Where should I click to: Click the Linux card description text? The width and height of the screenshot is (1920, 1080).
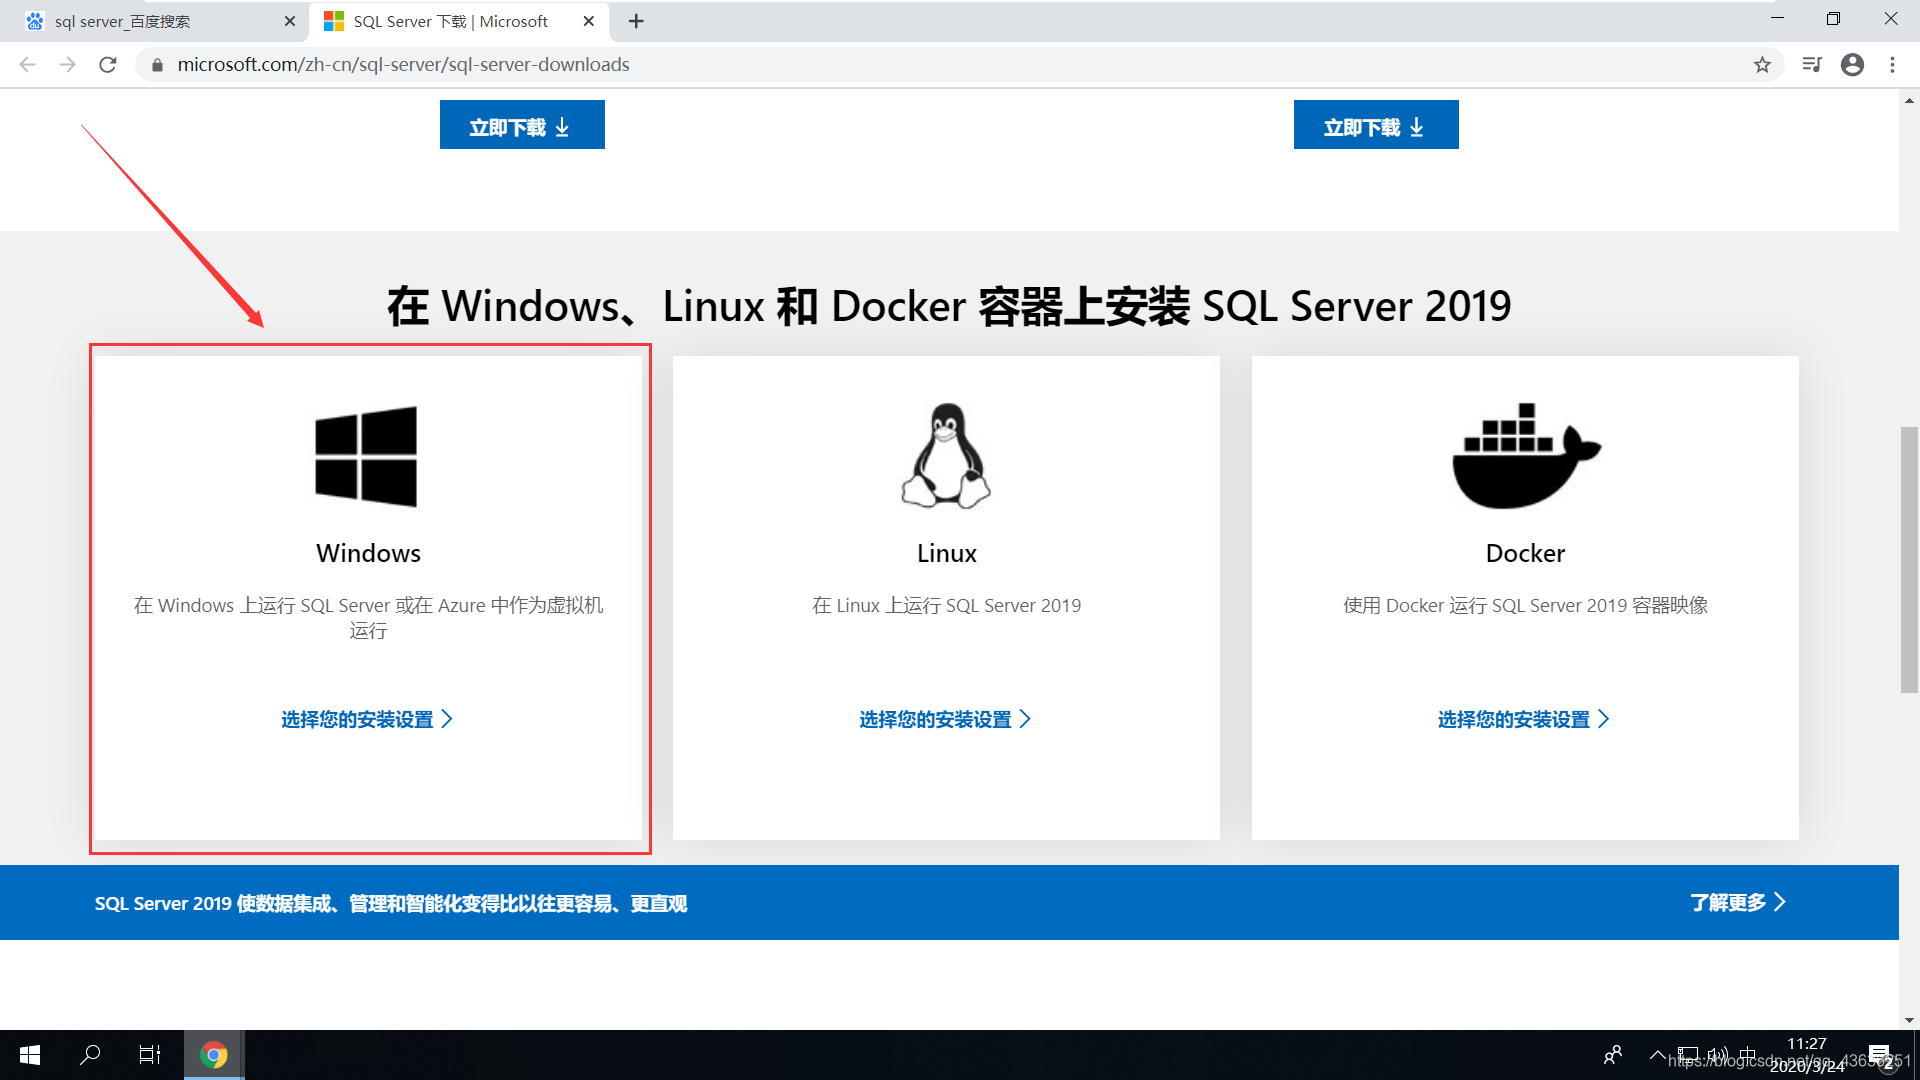(946, 605)
